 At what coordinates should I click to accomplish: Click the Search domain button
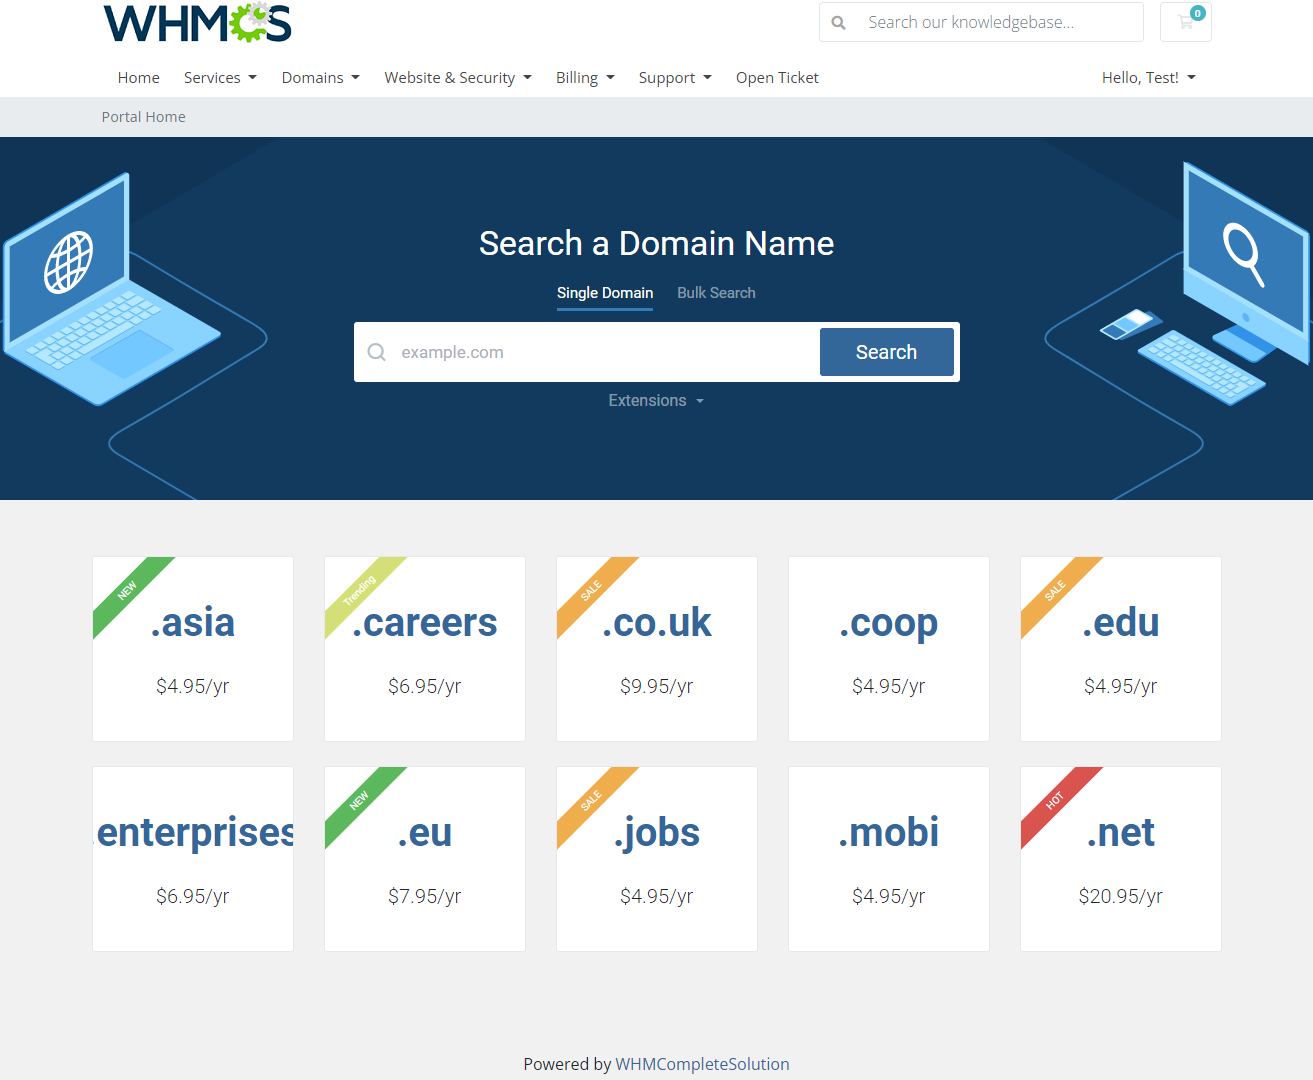[x=887, y=352]
